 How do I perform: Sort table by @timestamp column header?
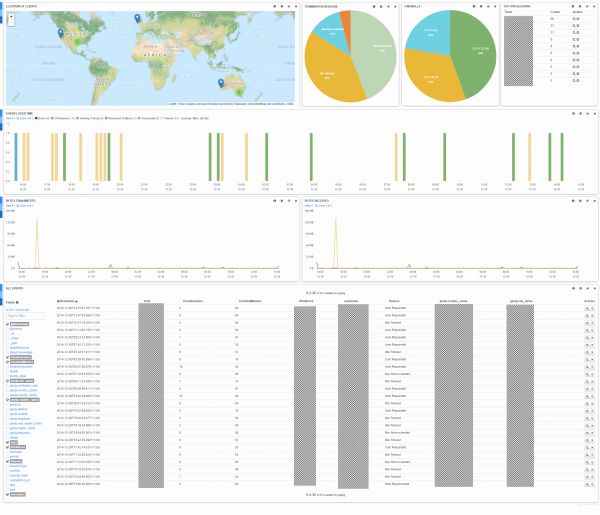(68, 301)
